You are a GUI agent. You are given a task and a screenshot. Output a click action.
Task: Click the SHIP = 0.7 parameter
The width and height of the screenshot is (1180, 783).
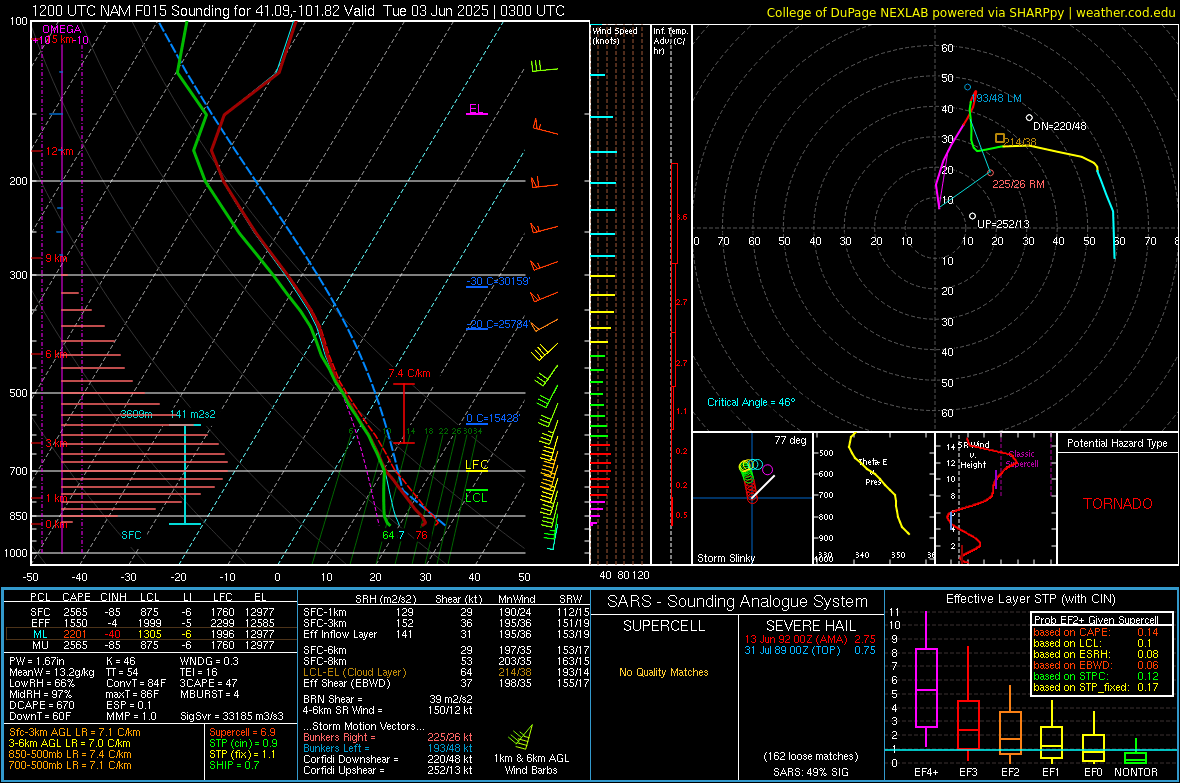[234, 765]
